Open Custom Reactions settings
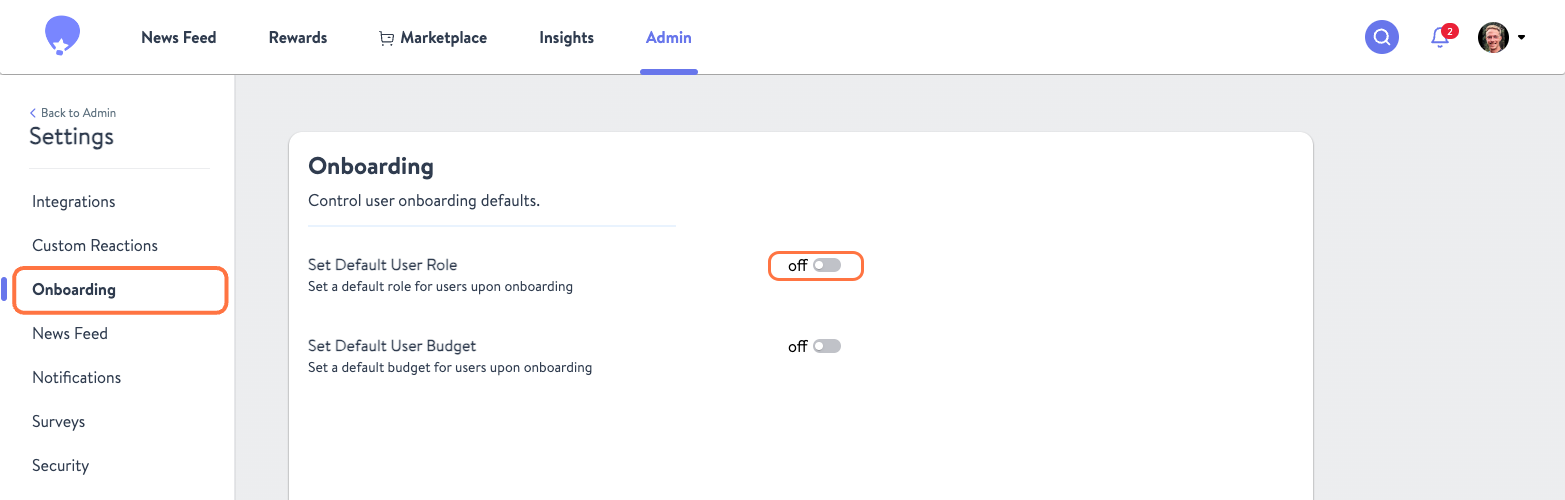 [x=95, y=245]
